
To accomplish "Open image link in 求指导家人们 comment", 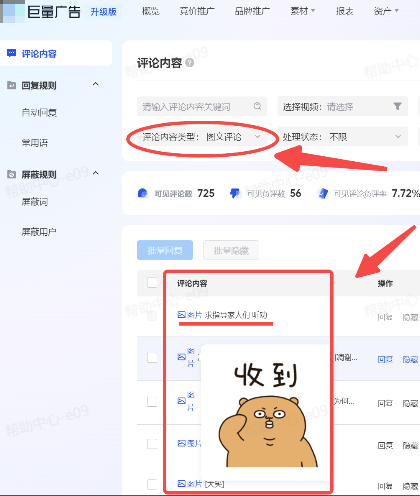I will point(190,314).
